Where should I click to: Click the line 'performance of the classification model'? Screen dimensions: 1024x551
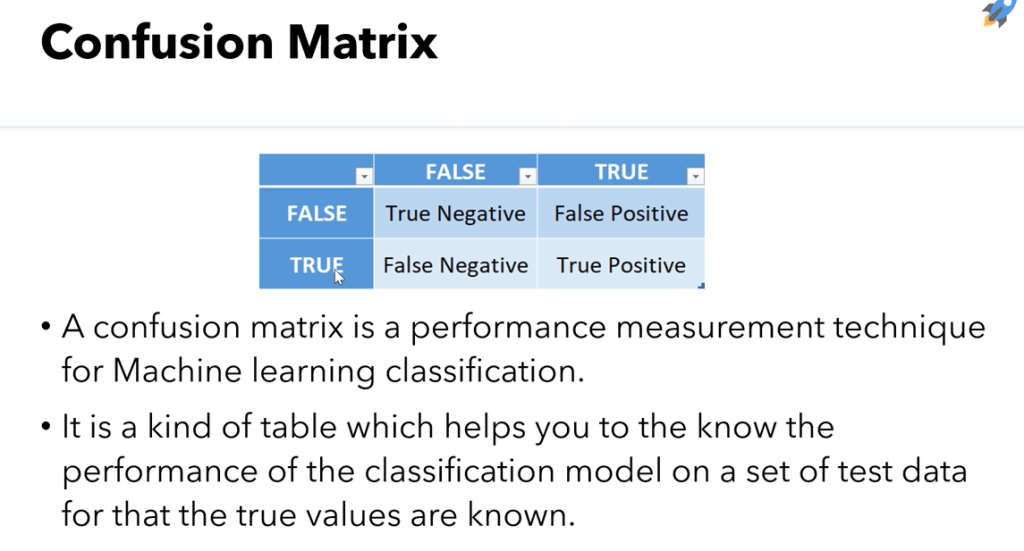(x=513, y=471)
